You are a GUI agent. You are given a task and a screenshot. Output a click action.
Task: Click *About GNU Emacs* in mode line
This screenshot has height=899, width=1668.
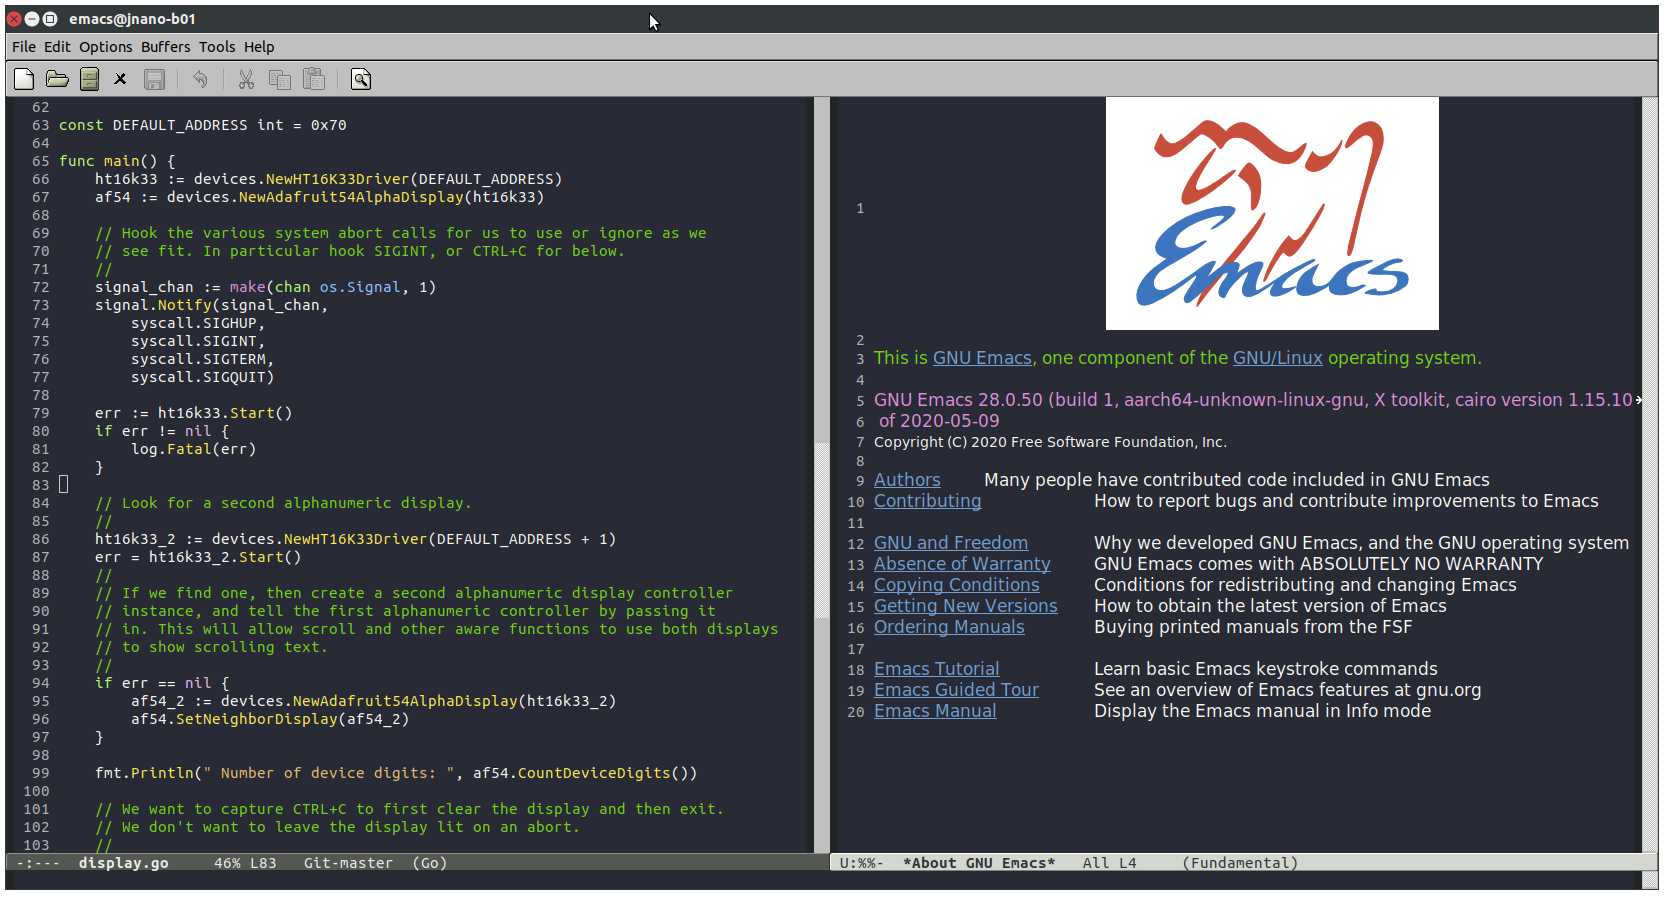979,863
